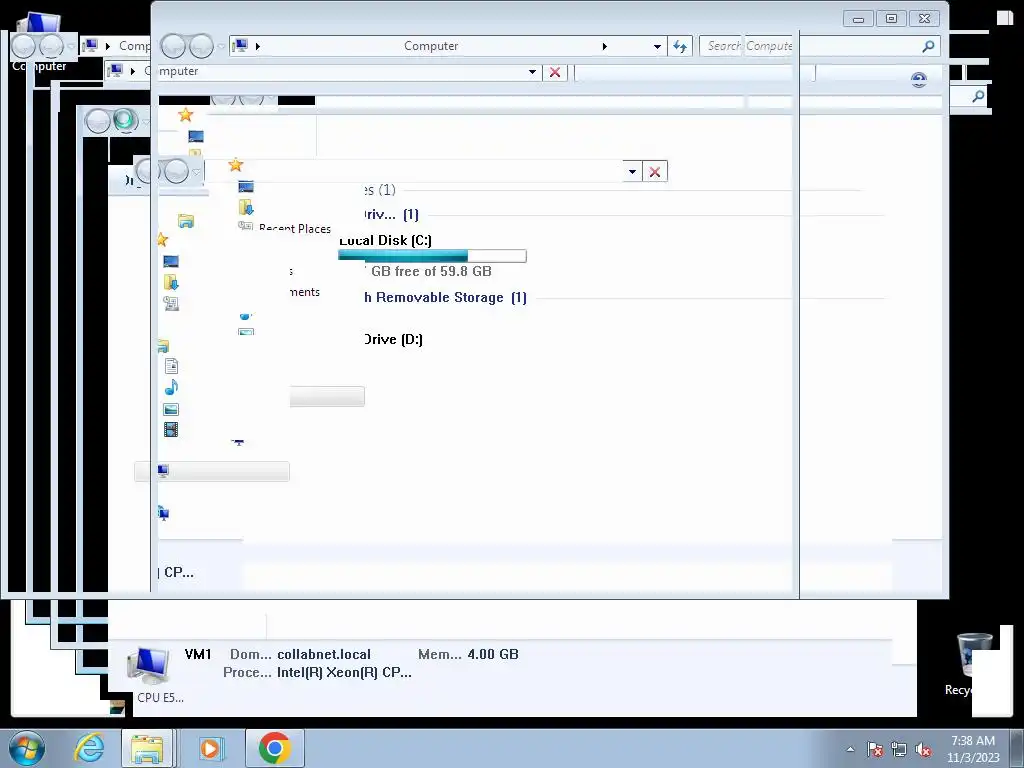The height and width of the screenshot is (768, 1024).
Task: Click the VM1 computer name label
Action: click(x=198, y=654)
